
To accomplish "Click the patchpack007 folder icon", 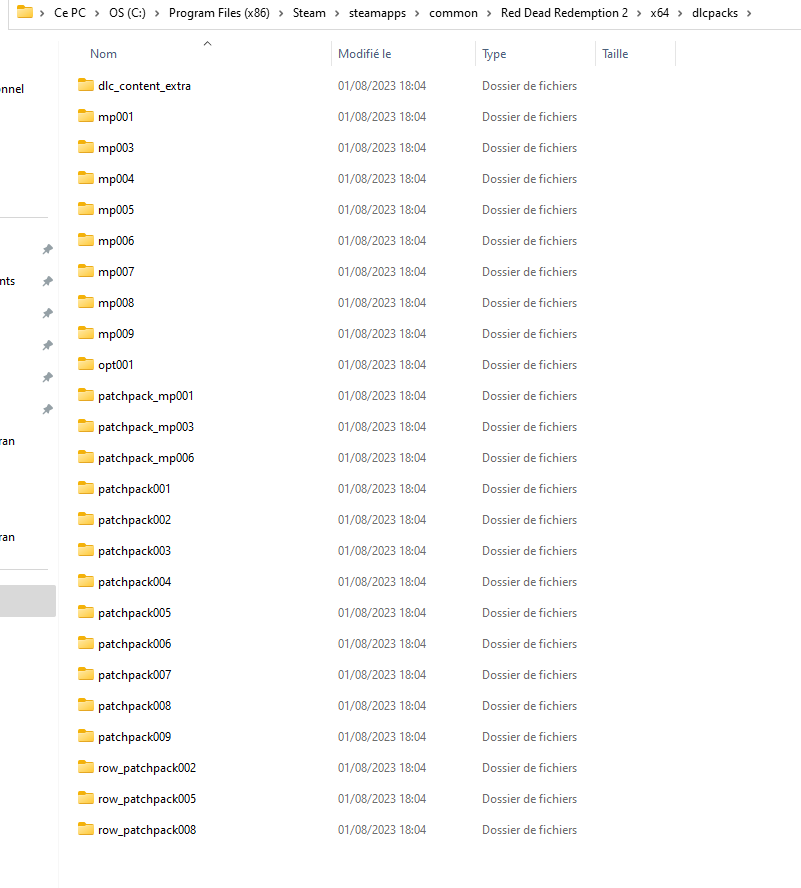I will (x=86, y=674).
